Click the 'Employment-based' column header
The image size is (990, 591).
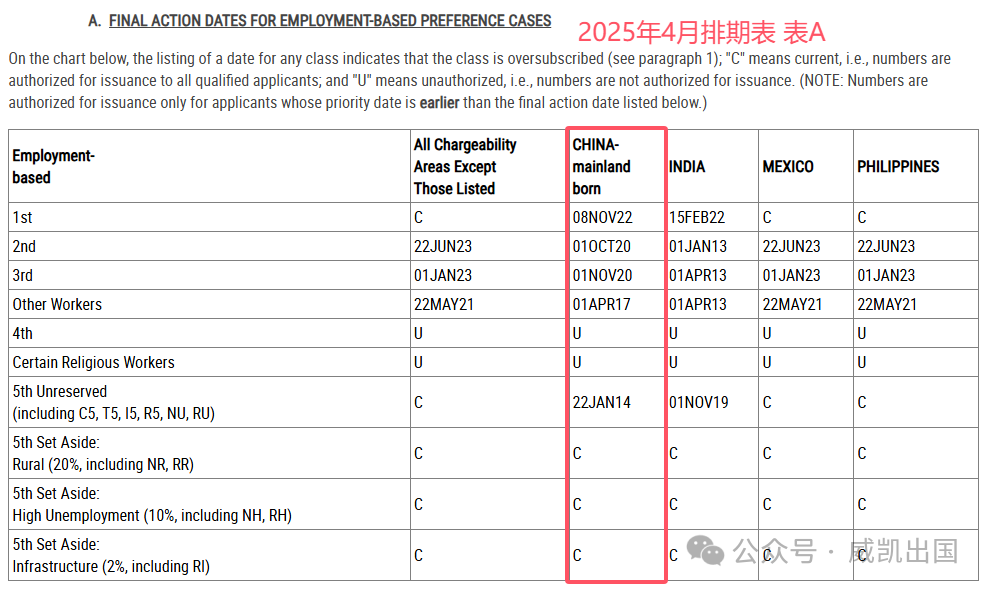(53, 167)
